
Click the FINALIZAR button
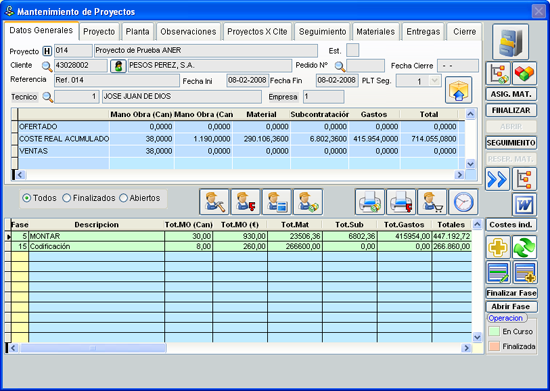(511, 110)
